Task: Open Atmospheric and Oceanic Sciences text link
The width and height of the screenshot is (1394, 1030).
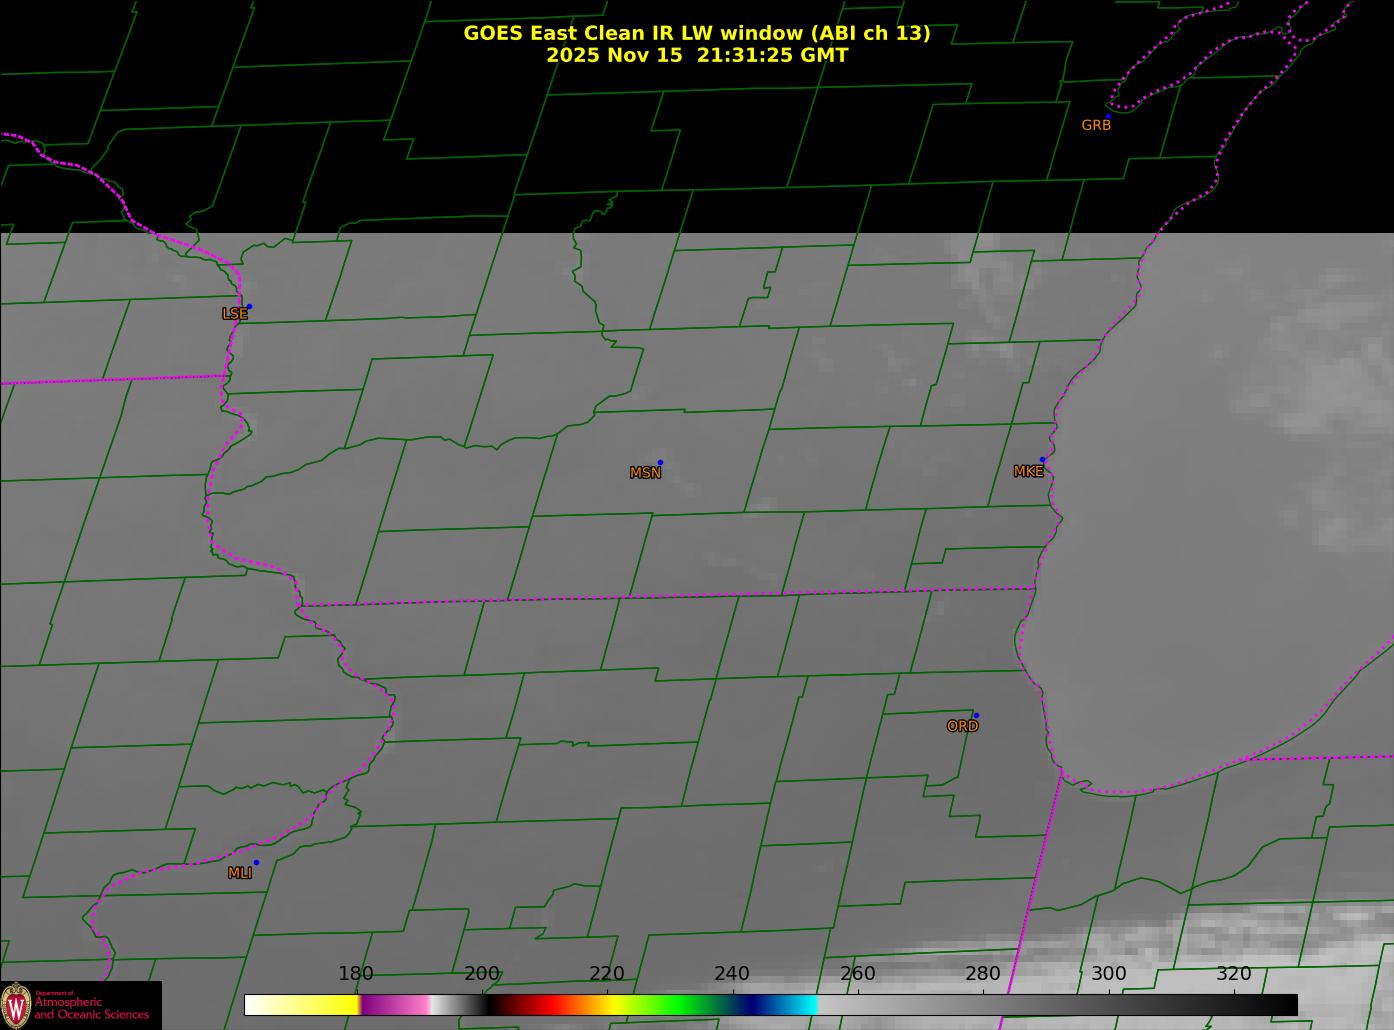Action: [91, 1008]
